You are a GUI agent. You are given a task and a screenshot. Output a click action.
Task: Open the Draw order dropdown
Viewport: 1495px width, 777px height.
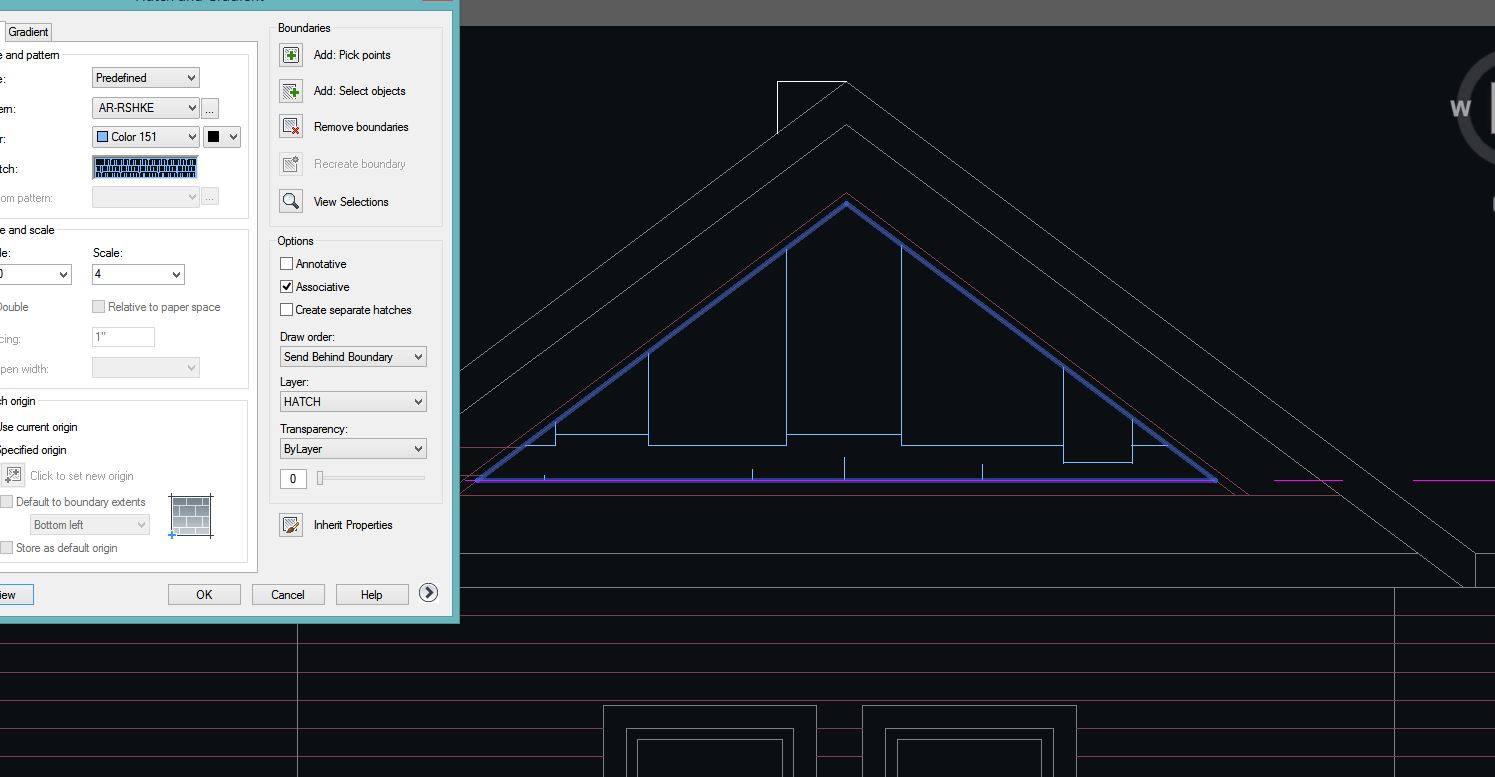(x=353, y=357)
